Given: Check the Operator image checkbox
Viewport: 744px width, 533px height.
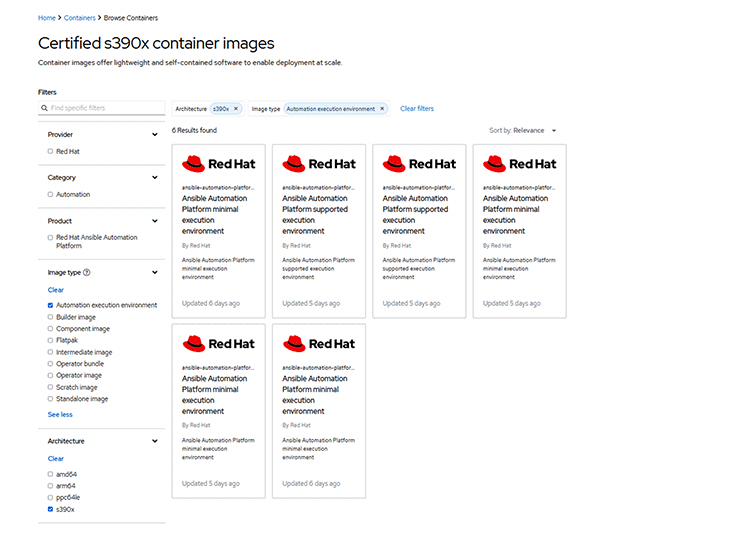Looking at the screenshot, I should click(50, 375).
